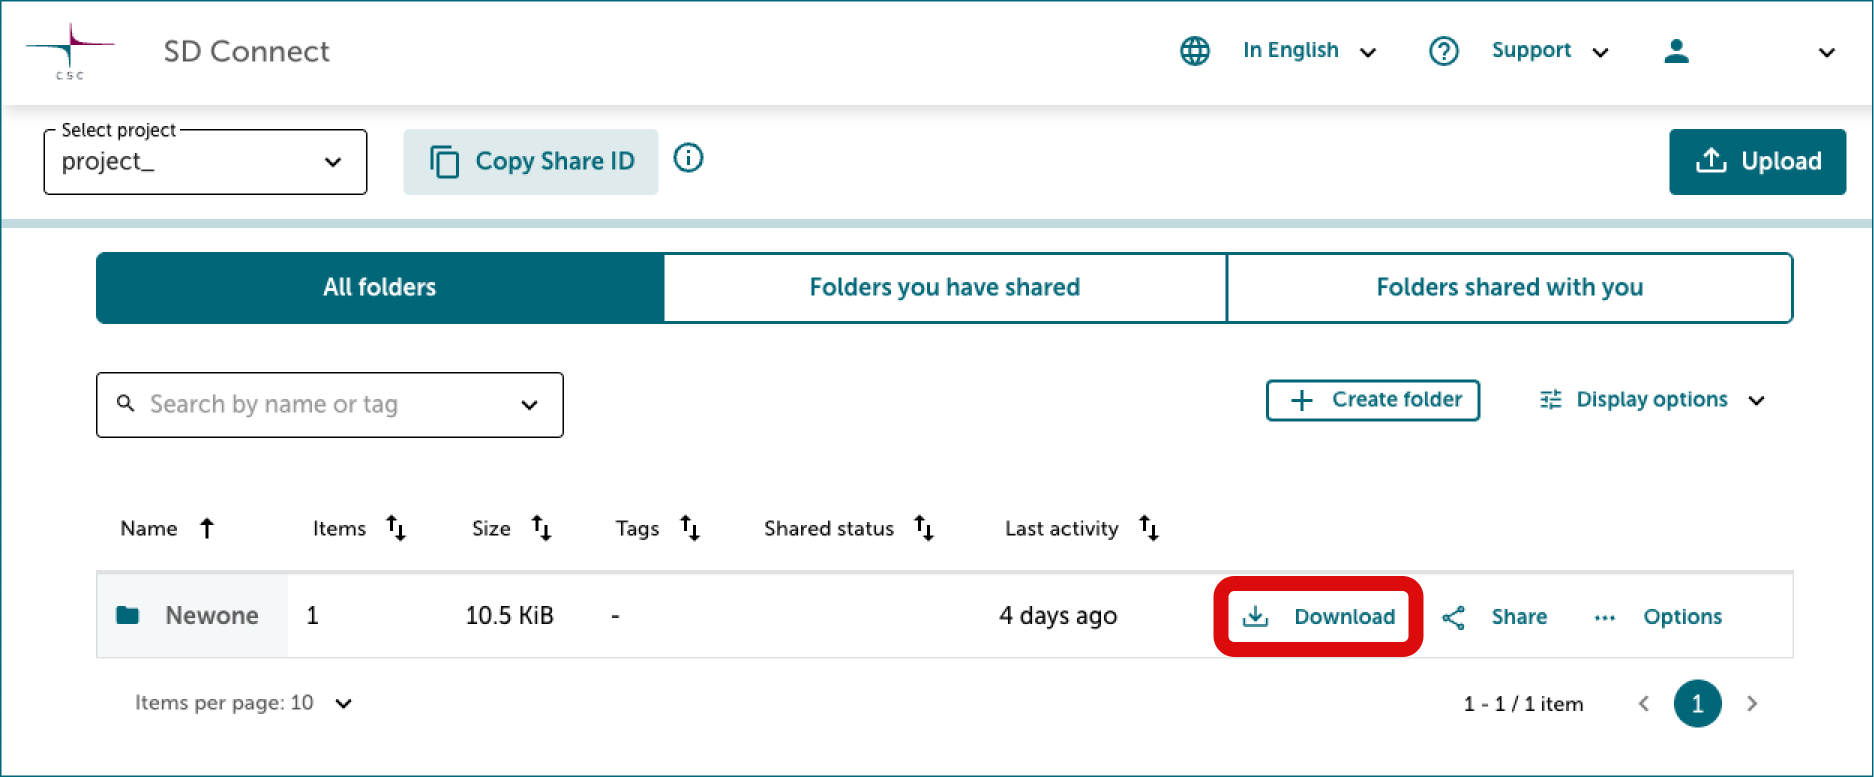Click the Name column header

(149, 528)
